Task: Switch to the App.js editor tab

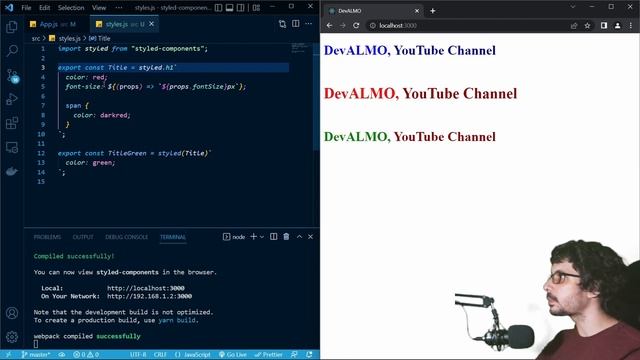Action: 53,24
